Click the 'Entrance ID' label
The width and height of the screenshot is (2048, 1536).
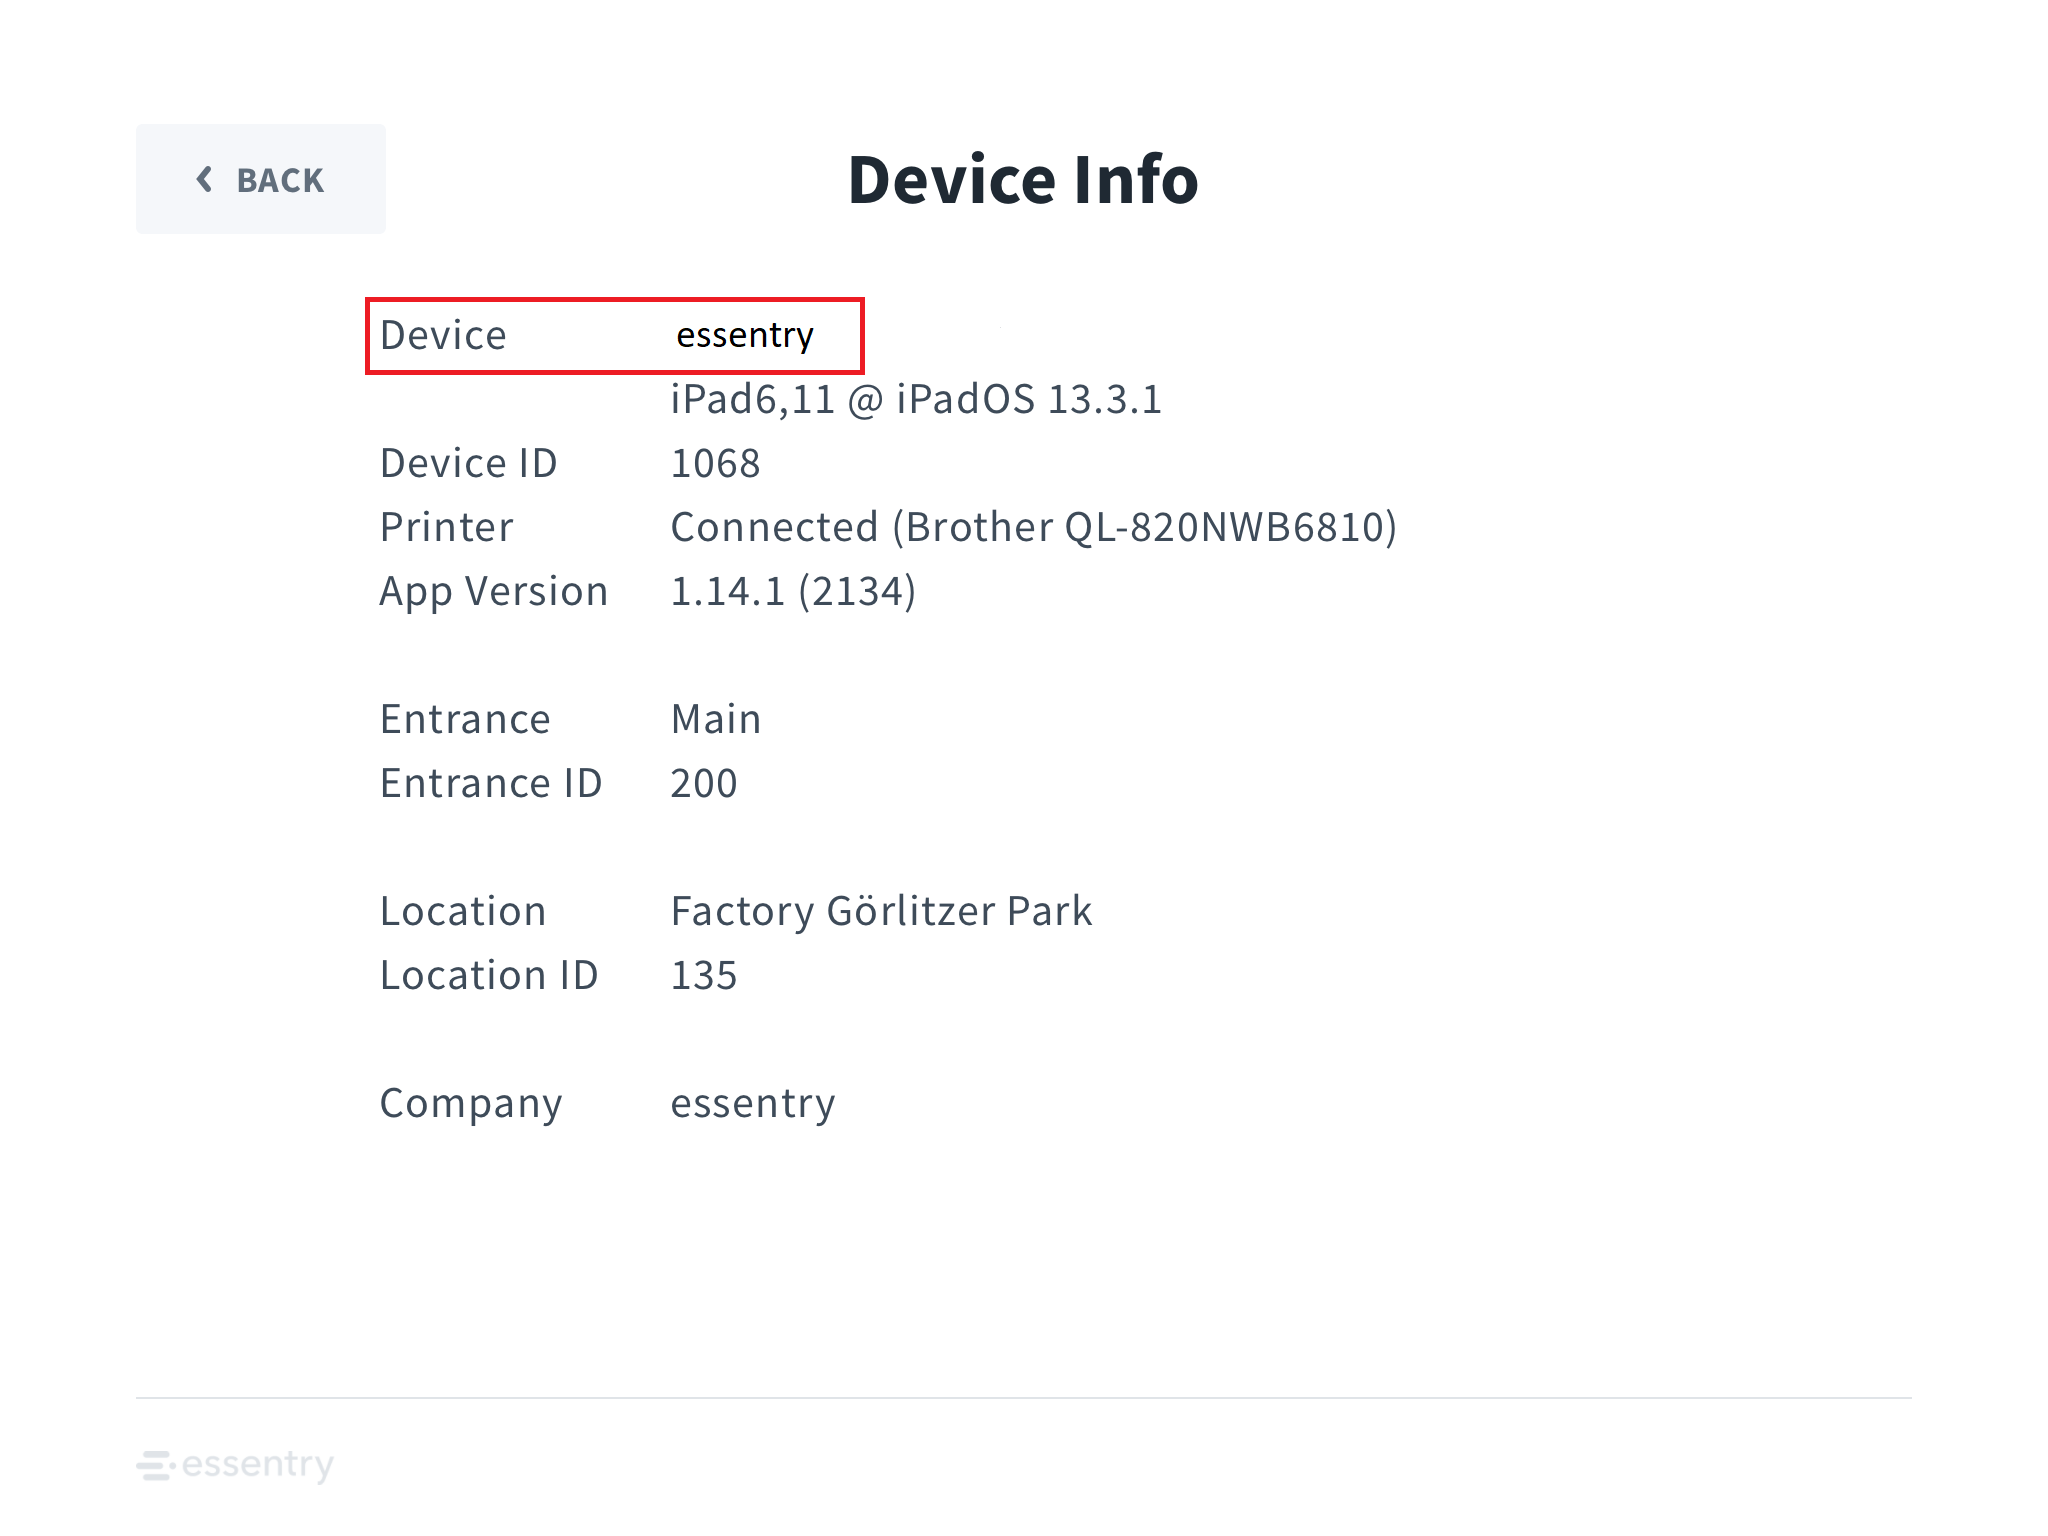tap(491, 783)
